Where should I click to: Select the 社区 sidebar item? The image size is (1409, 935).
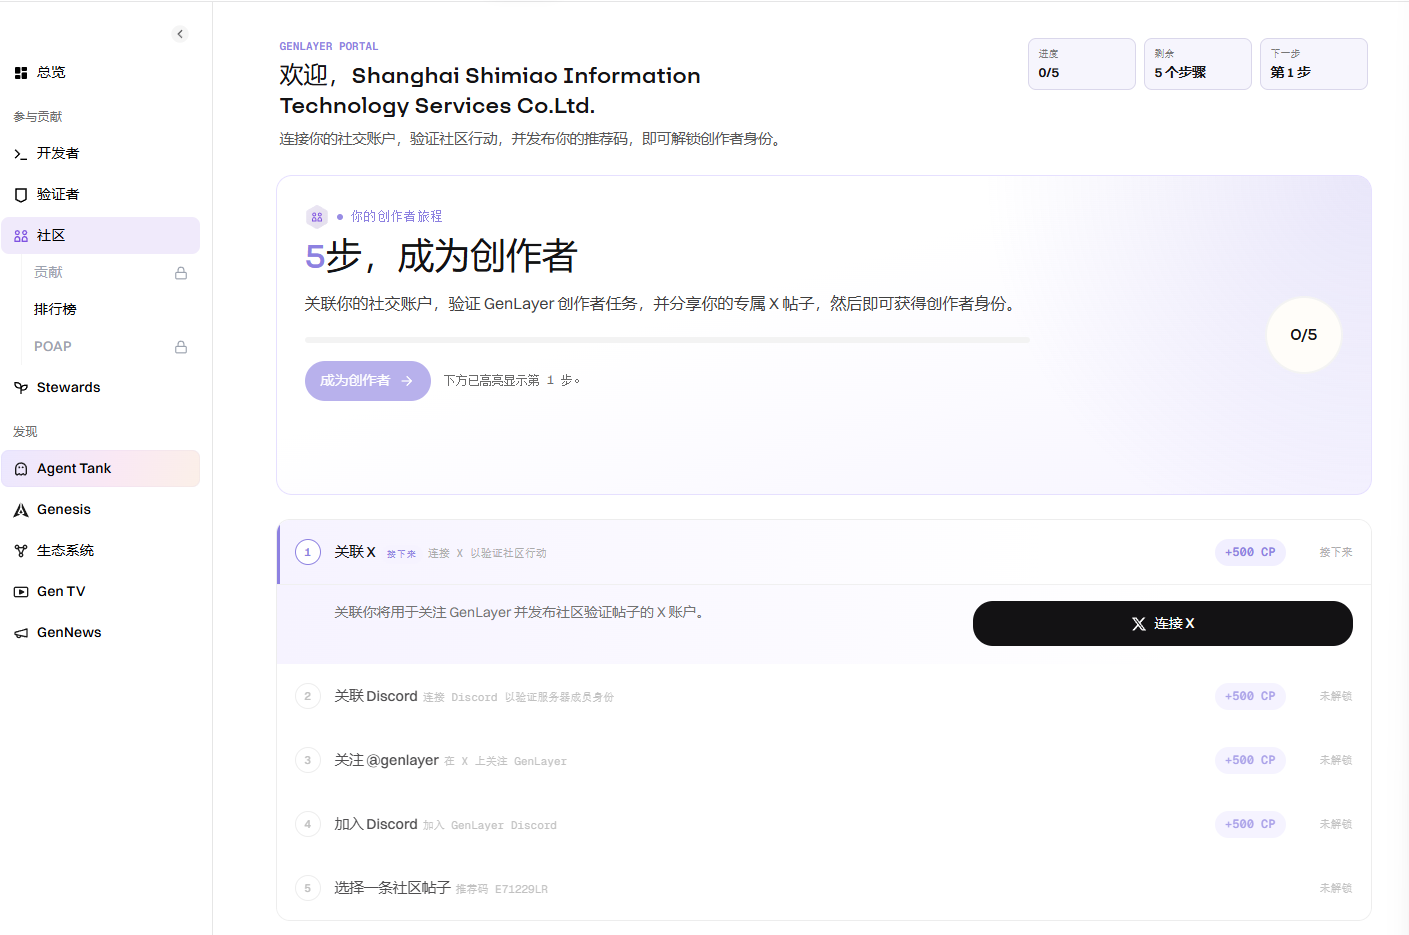pos(100,235)
